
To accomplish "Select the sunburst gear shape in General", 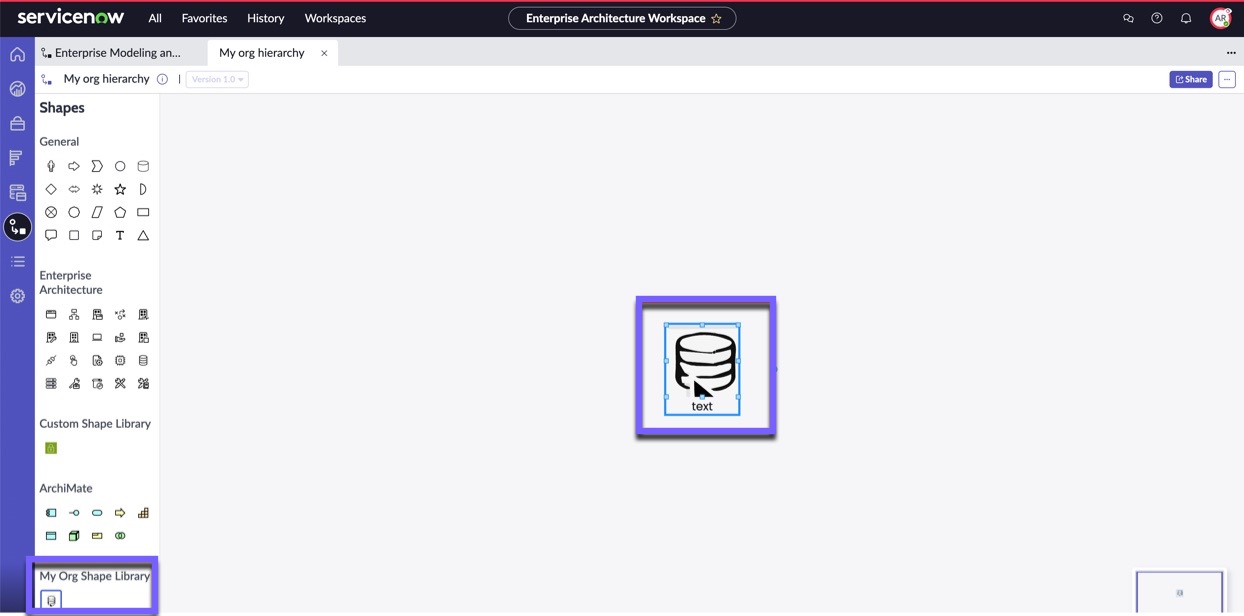I will [x=97, y=189].
